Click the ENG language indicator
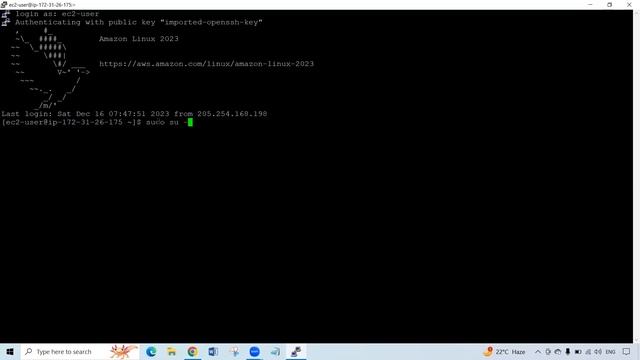Image resolution: width=640 pixels, height=360 pixels. click(x=611, y=352)
